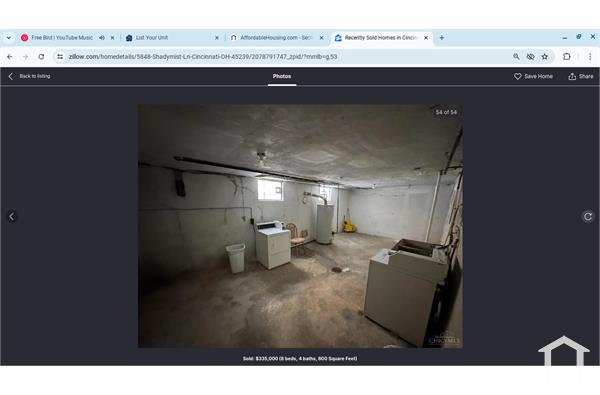Switch to List Your Unit tab
This screenshot has width=600, height=395.
[152, 38]
